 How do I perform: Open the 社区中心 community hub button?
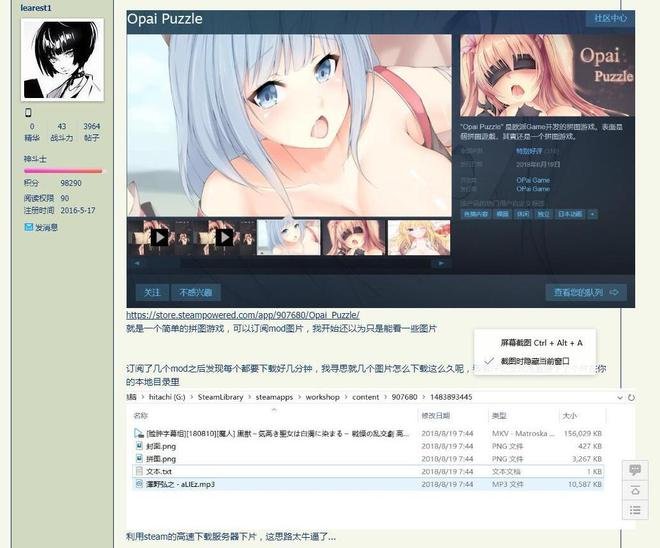[x=610, y=18]
